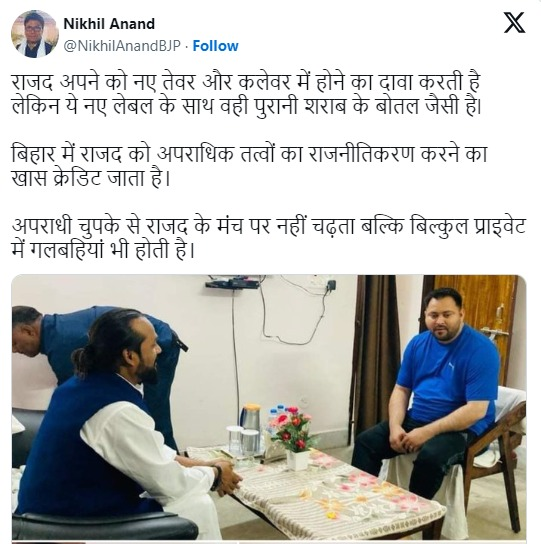Click the paragraph starting with बिहार में राजद

(x=249, y=166)
